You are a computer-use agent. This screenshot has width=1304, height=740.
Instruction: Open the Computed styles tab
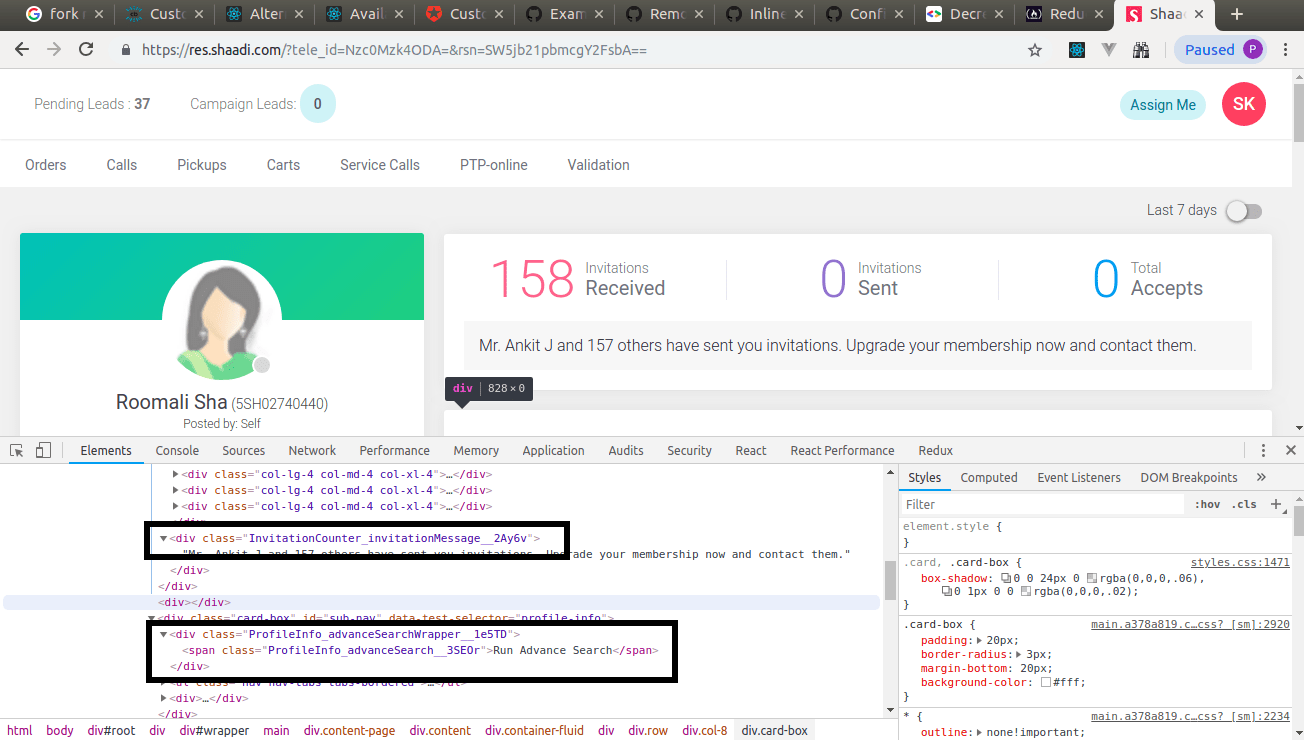click(989, 478)
